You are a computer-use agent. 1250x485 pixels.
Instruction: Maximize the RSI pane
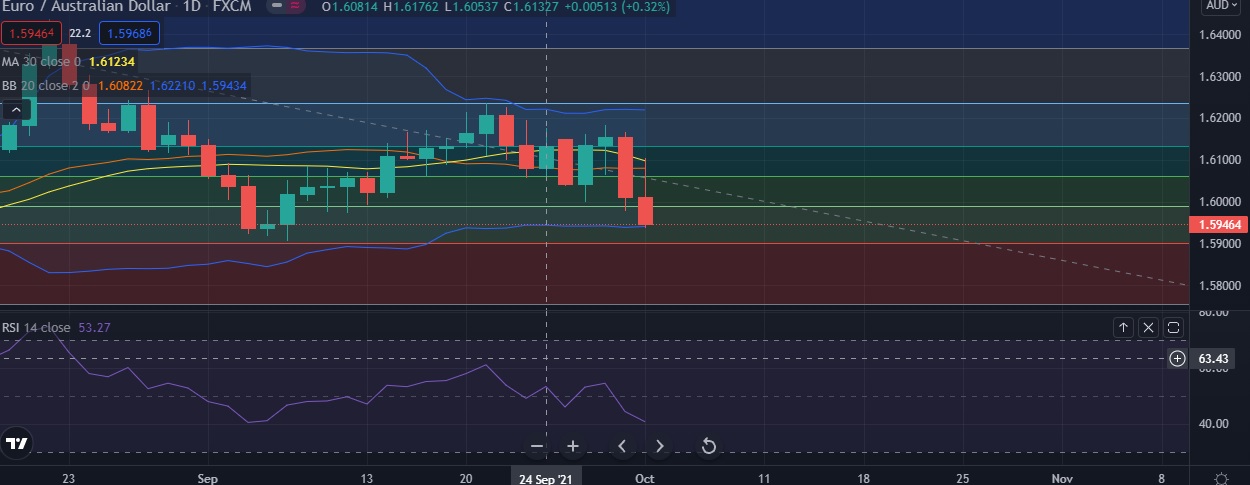point(1173,327)
